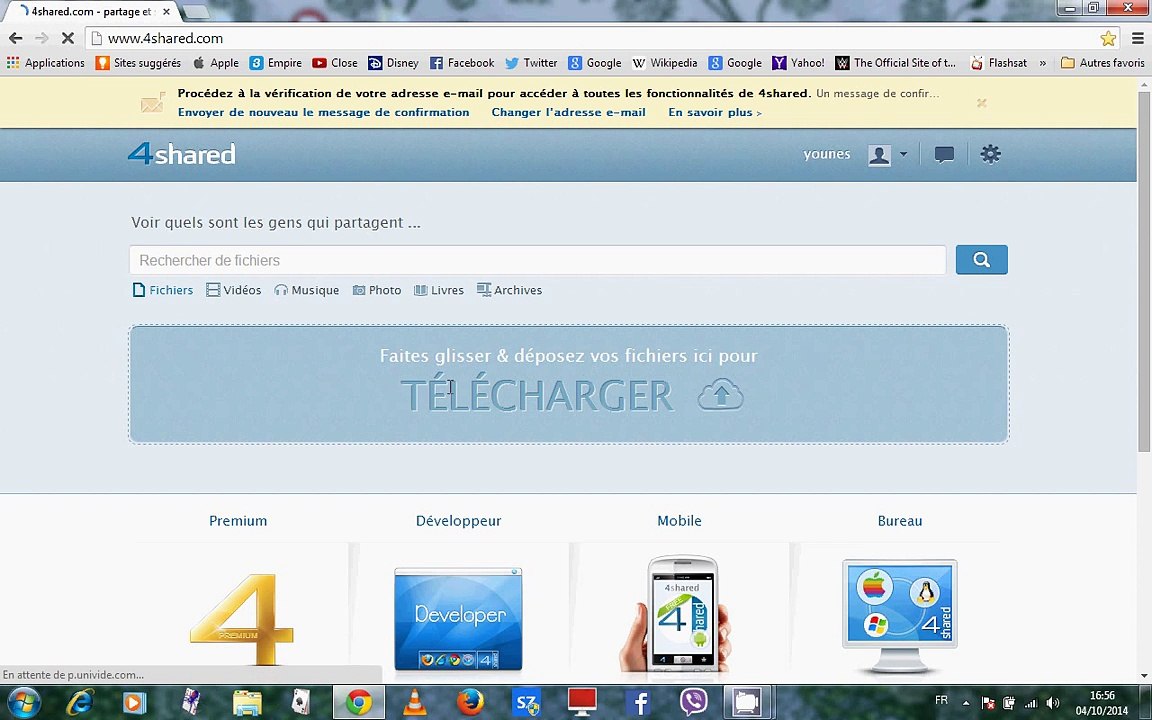This screenshot has width=1152, height=720.
Task: Show hidden tray icons arrow
Action: pos(966,703)
